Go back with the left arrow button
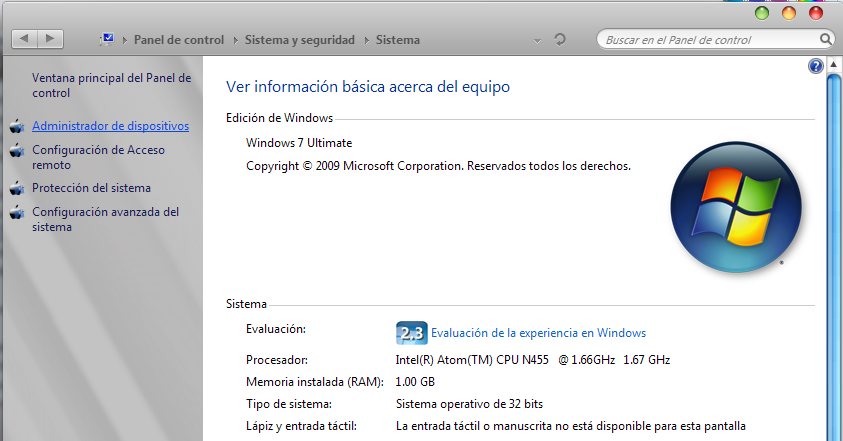 24,39
